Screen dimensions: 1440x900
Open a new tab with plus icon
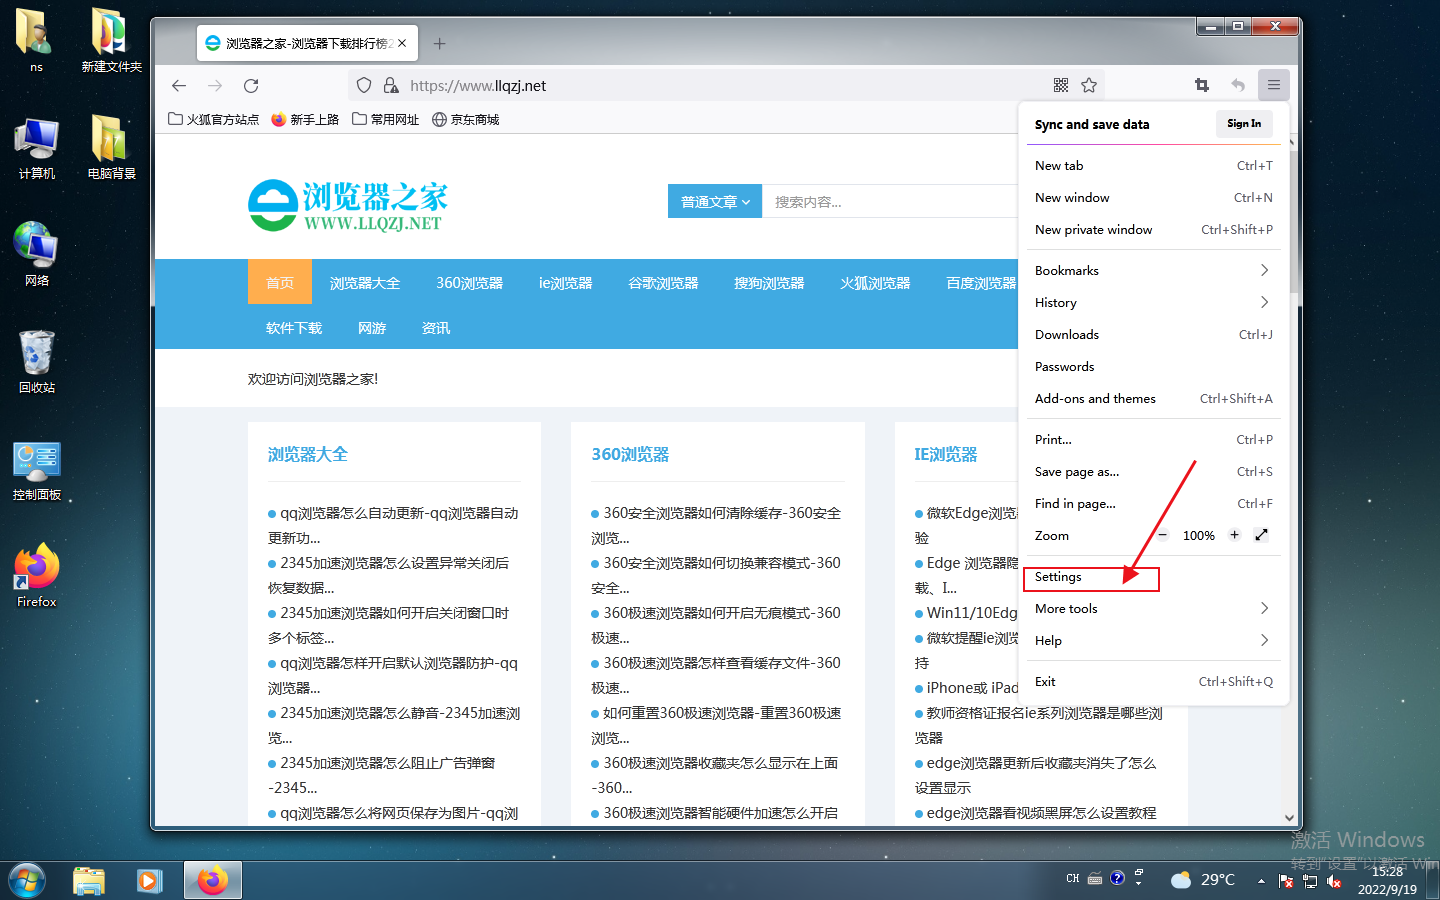[x=439, y=43]
